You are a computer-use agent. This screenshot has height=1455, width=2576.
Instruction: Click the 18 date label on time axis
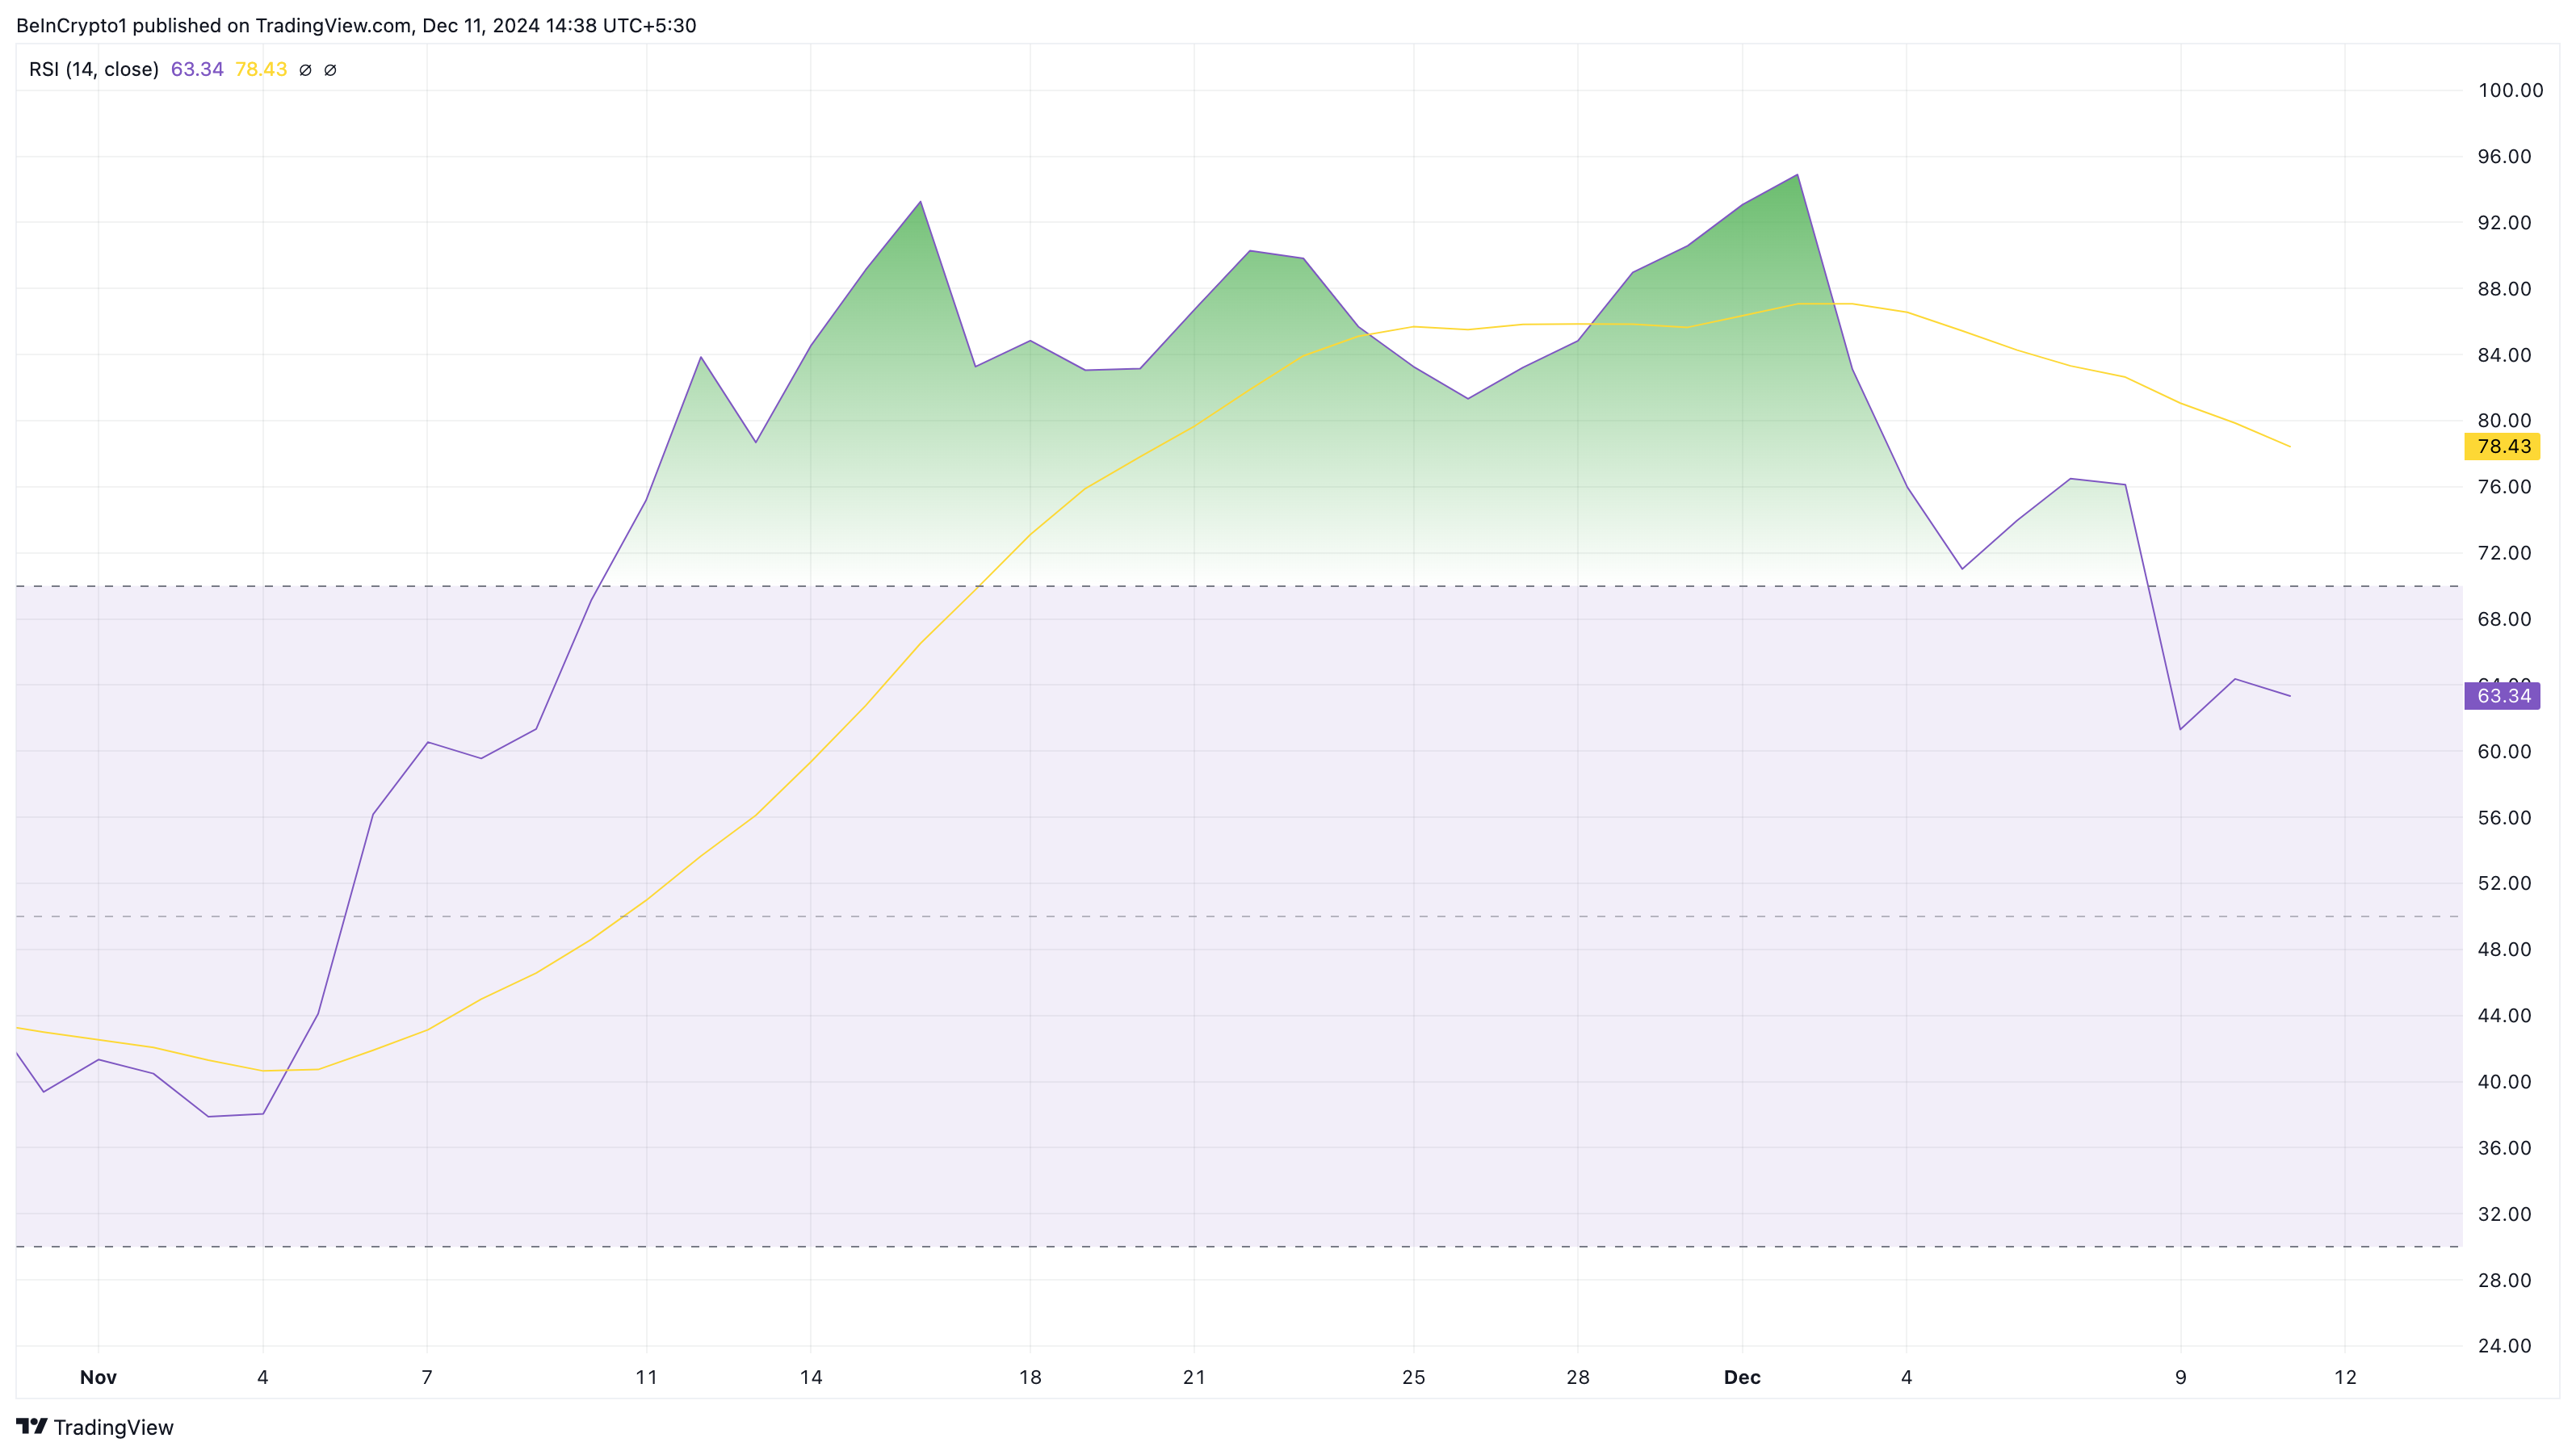point(1030,1377)
